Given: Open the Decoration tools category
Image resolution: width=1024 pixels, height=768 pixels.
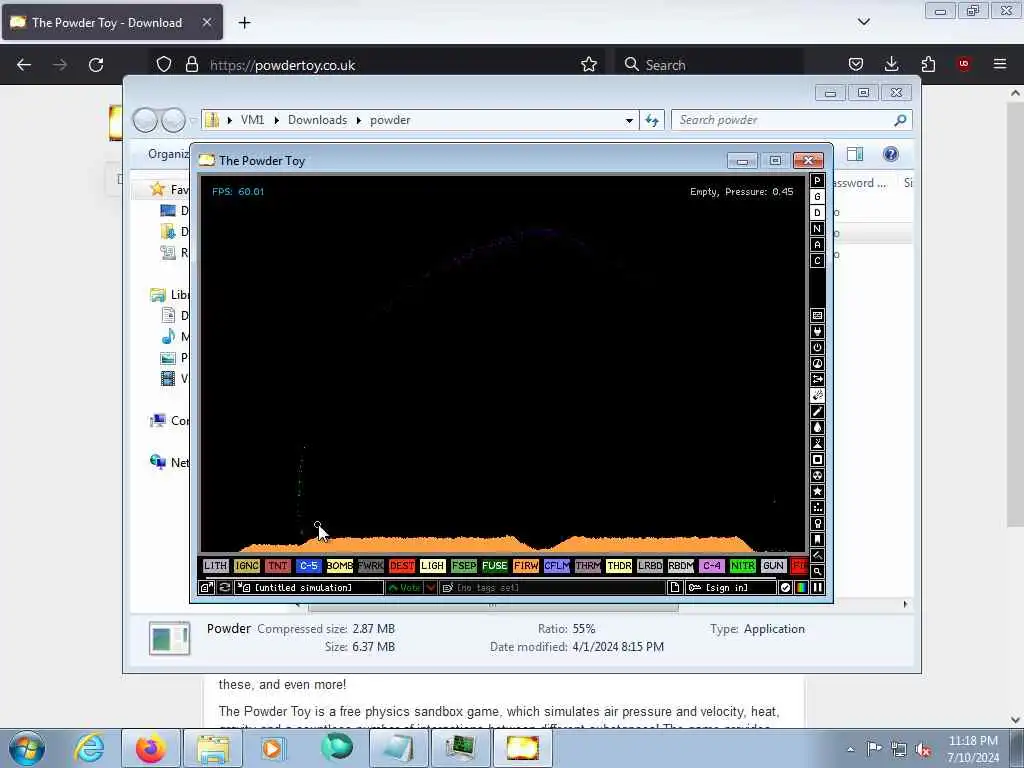Looking at the screenshot, I should tap(817, 555).
